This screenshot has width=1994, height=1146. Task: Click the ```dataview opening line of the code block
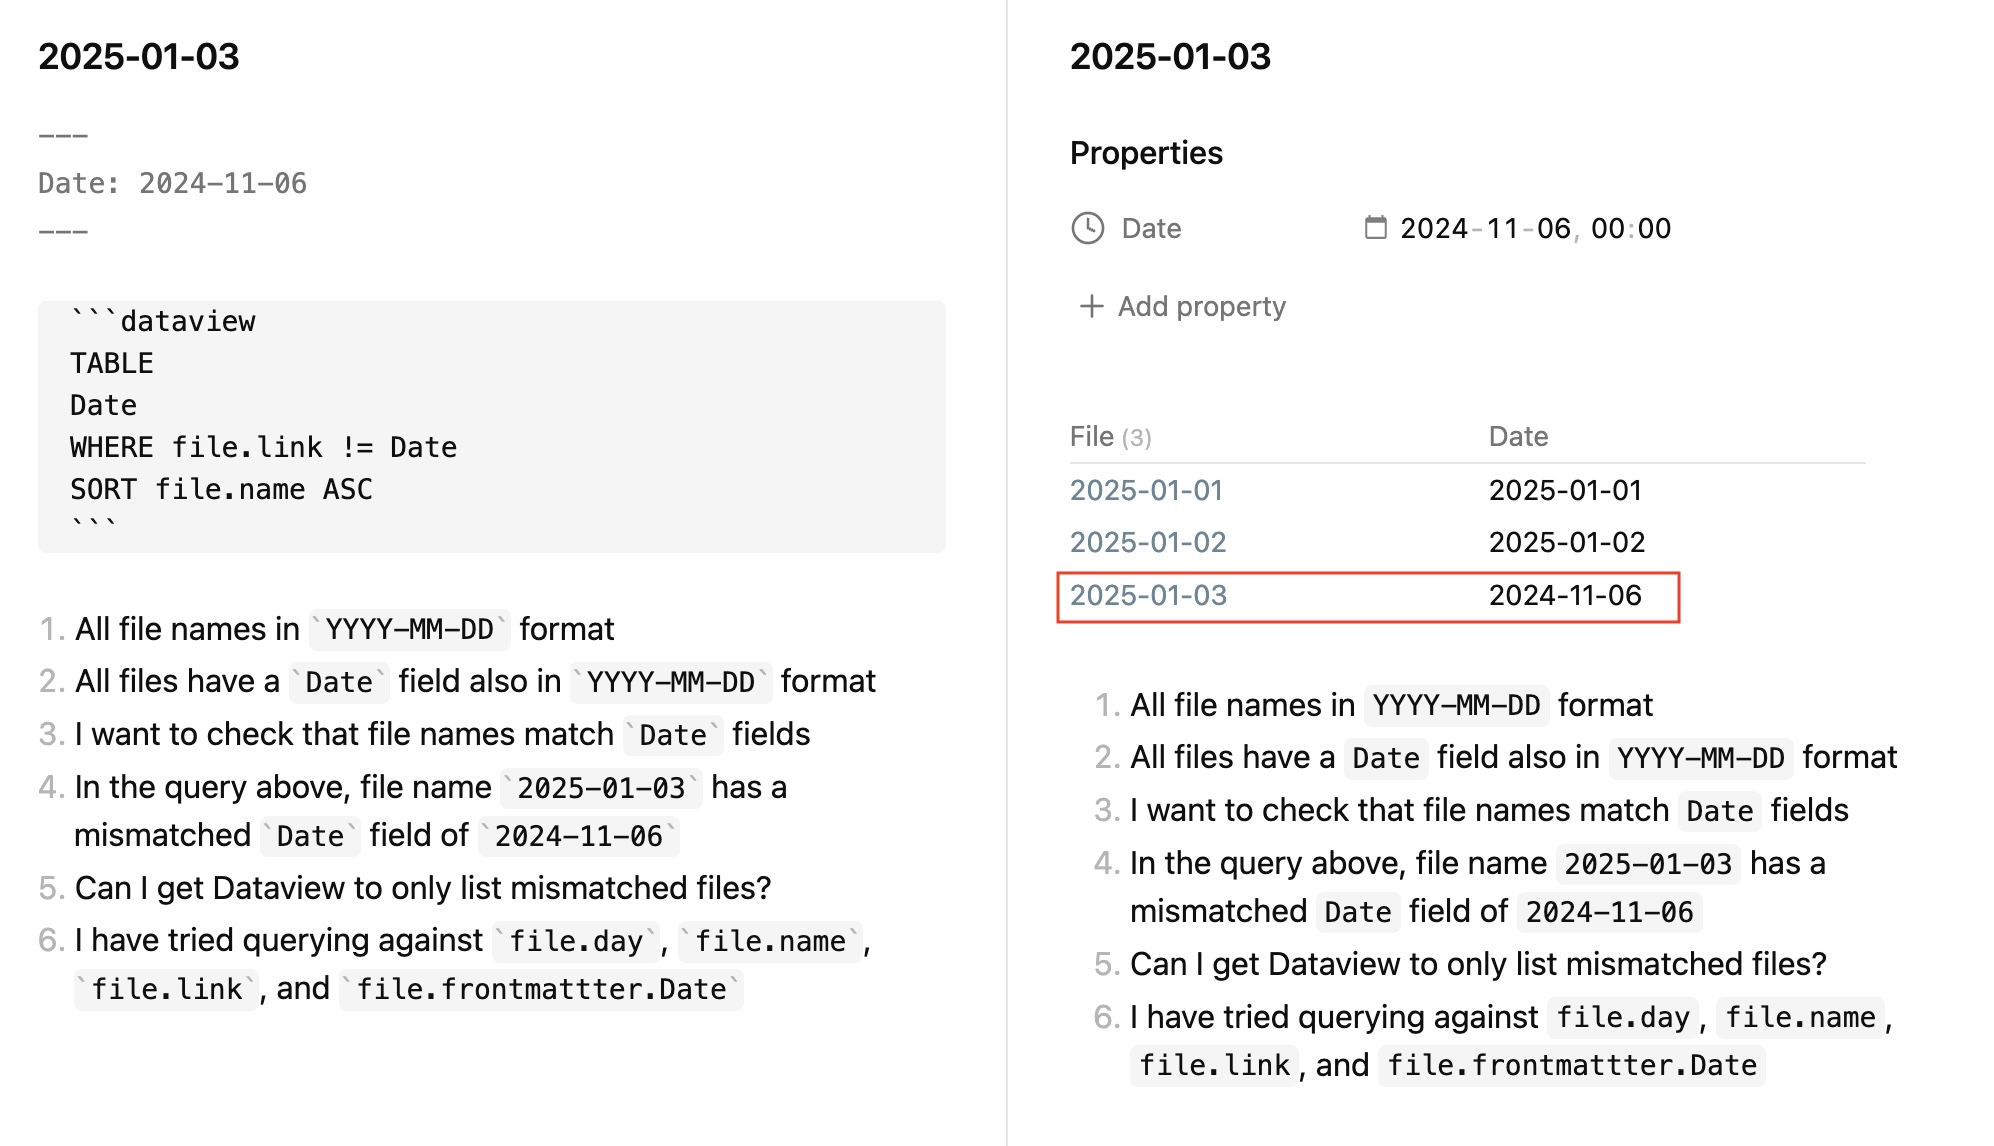[x=163, y=321]
